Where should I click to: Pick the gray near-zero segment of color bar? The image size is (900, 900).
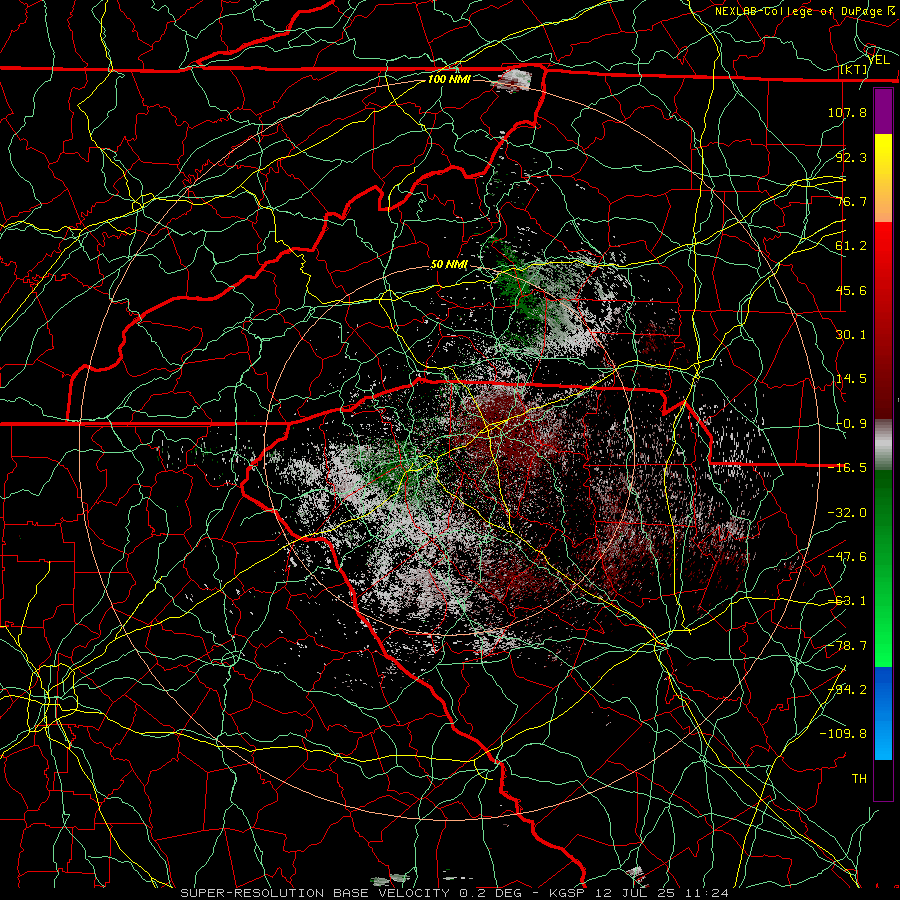coord(883,445)
